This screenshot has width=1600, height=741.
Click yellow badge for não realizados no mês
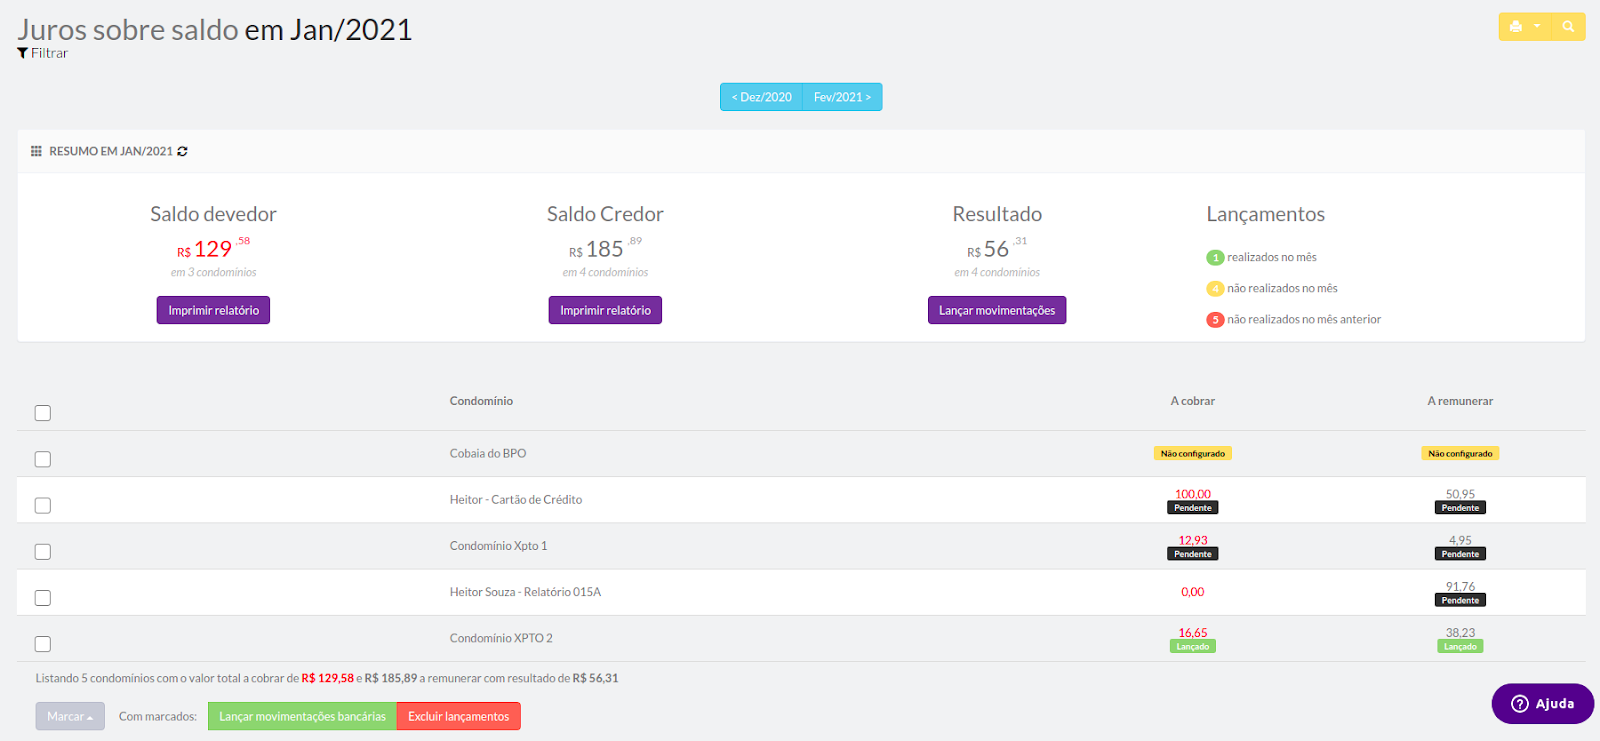(x=1215, y=289)
